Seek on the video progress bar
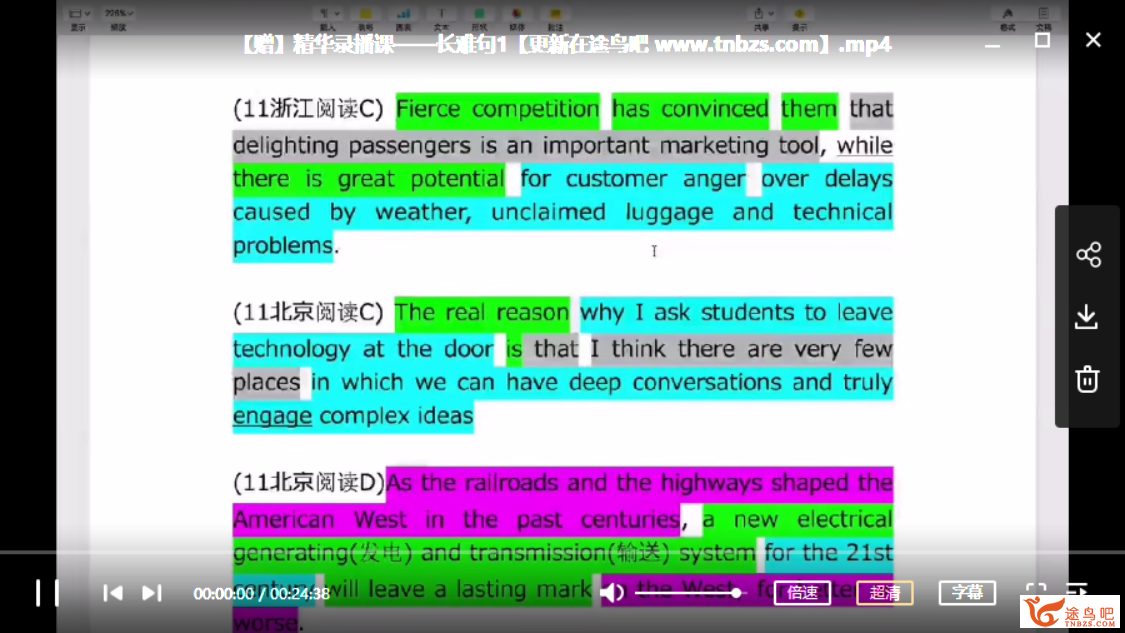Viewport: 1125px width, 633px height. 562,552
